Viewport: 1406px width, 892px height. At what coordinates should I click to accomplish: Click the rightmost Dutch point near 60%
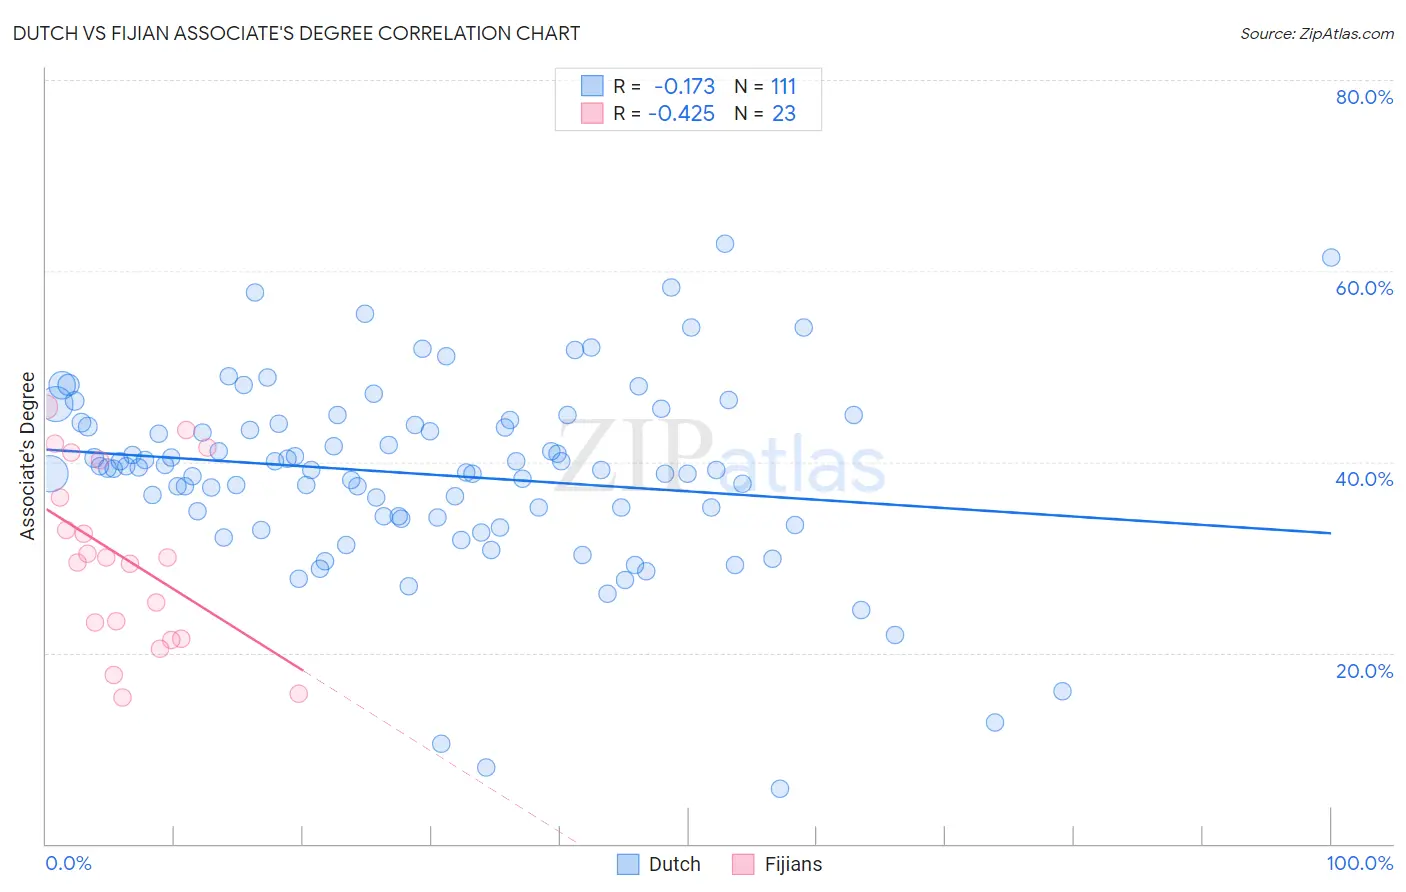pos(1331,258)
